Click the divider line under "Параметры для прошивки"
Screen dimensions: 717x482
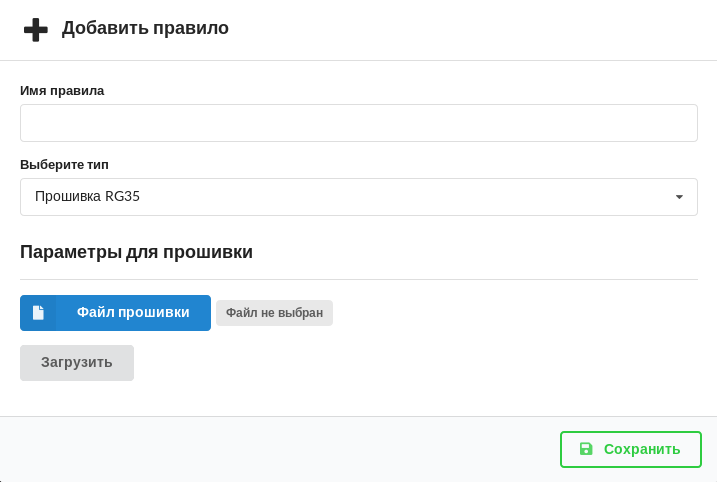point(358,279)
